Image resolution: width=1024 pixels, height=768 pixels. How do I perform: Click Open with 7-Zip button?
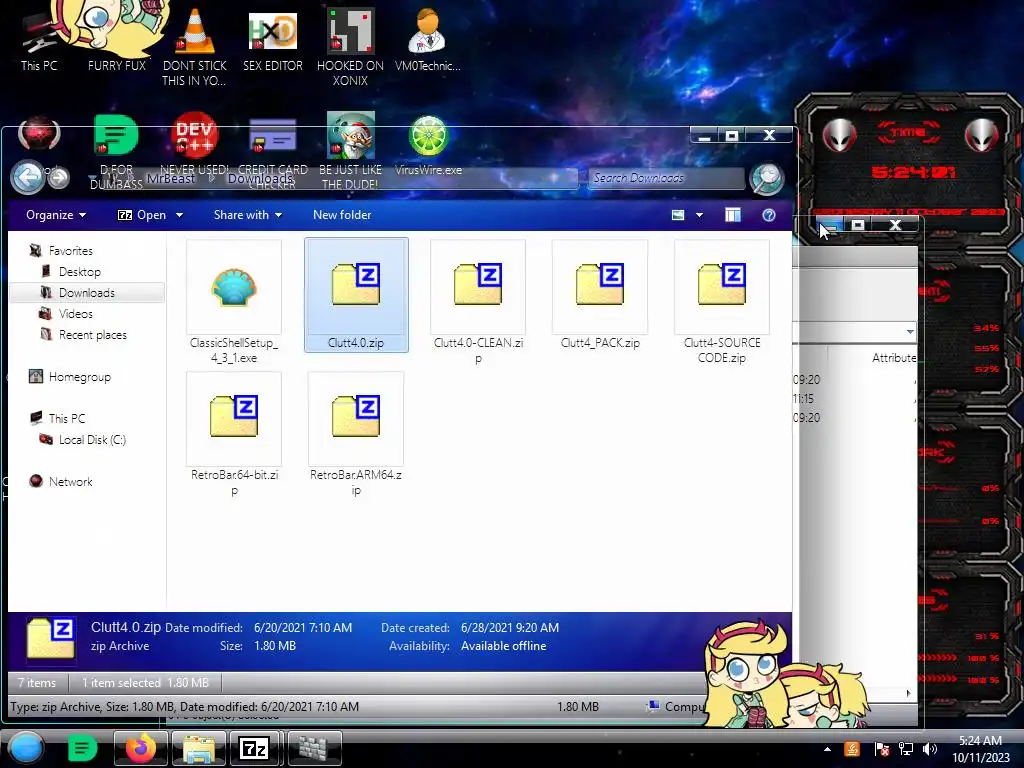tap(142, 215)
